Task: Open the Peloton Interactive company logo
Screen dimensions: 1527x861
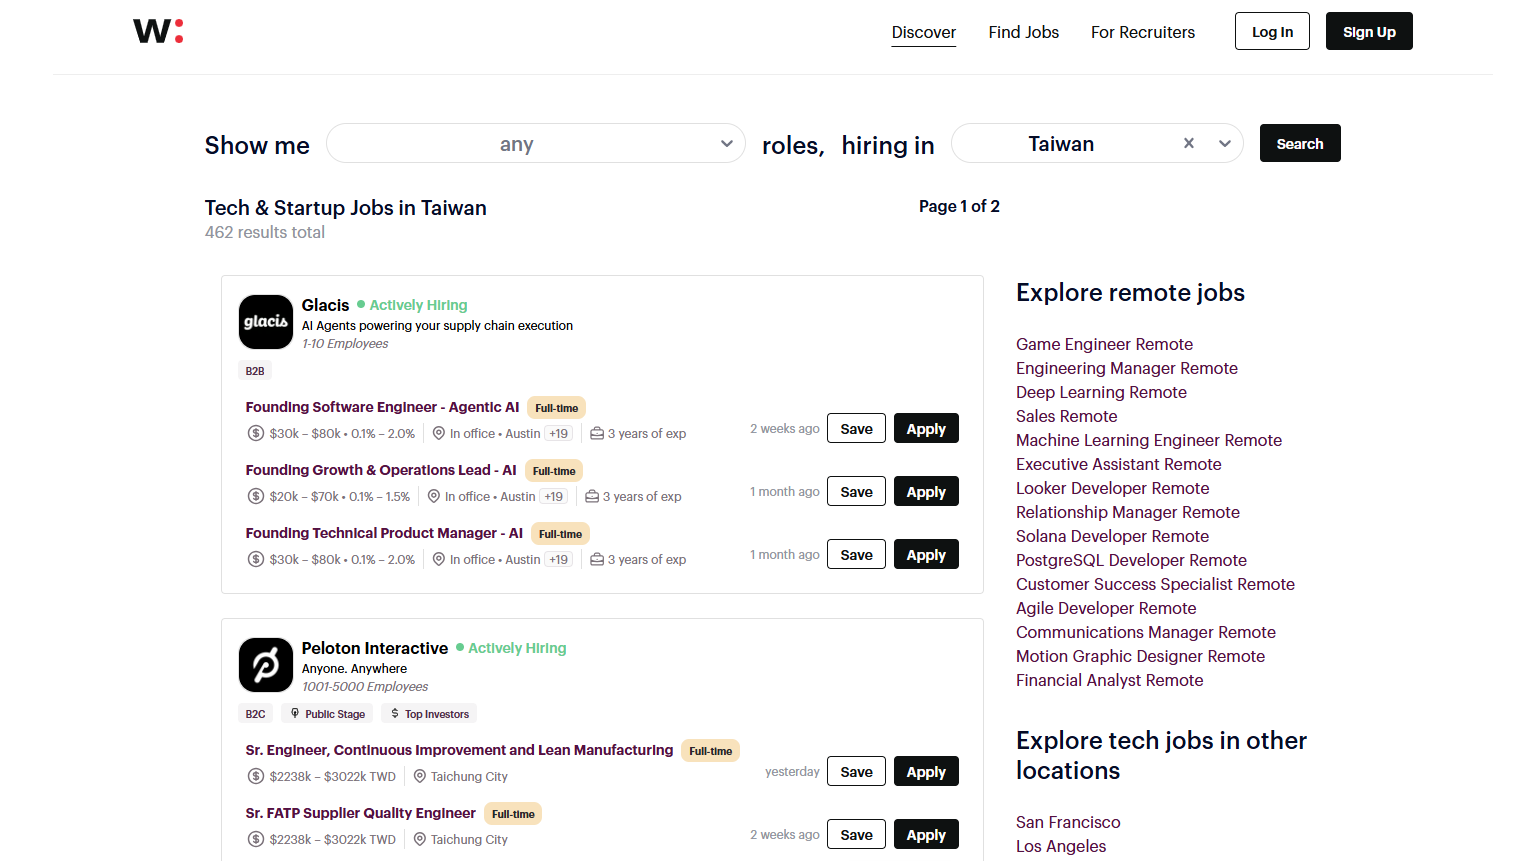Action: [266, 665]
